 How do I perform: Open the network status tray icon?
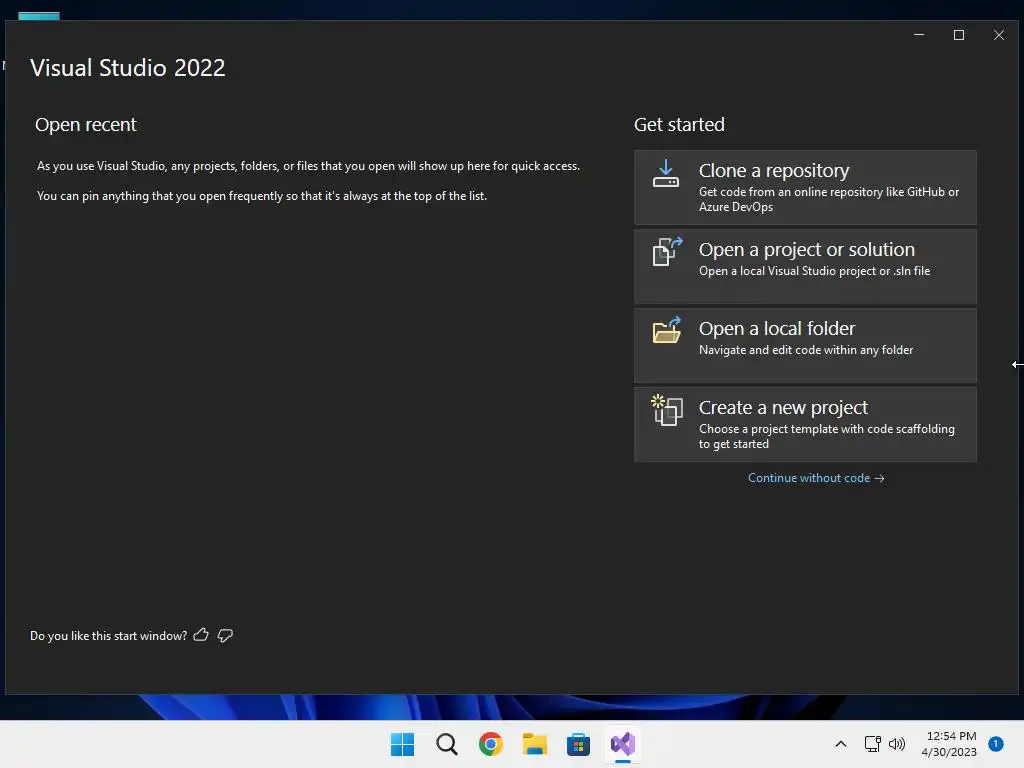coord(872,744)
